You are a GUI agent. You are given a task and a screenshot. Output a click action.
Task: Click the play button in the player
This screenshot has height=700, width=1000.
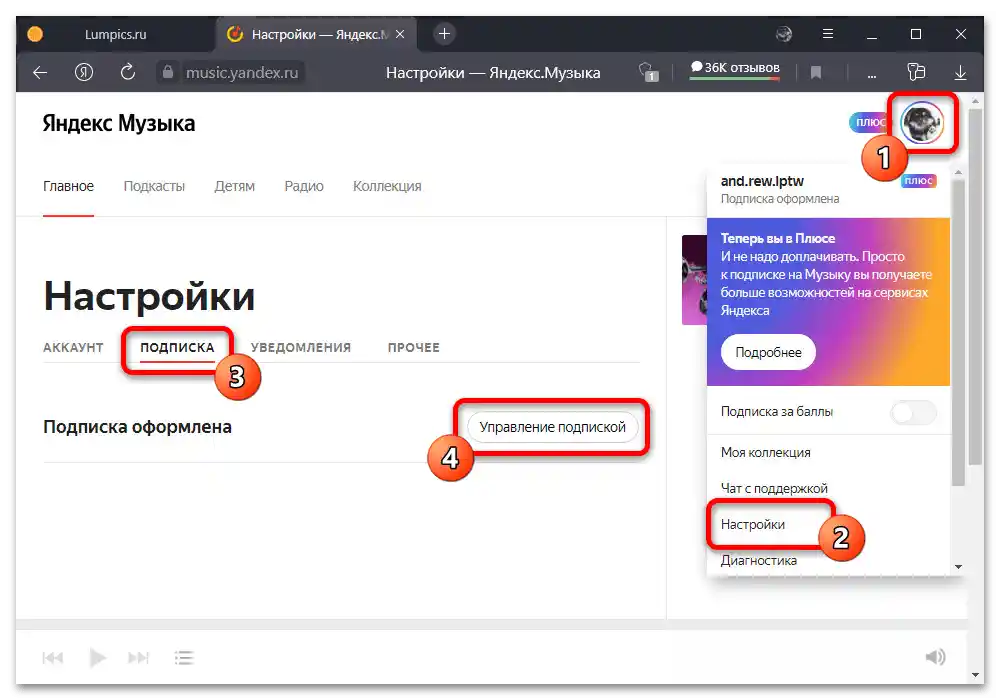point(97,657)
